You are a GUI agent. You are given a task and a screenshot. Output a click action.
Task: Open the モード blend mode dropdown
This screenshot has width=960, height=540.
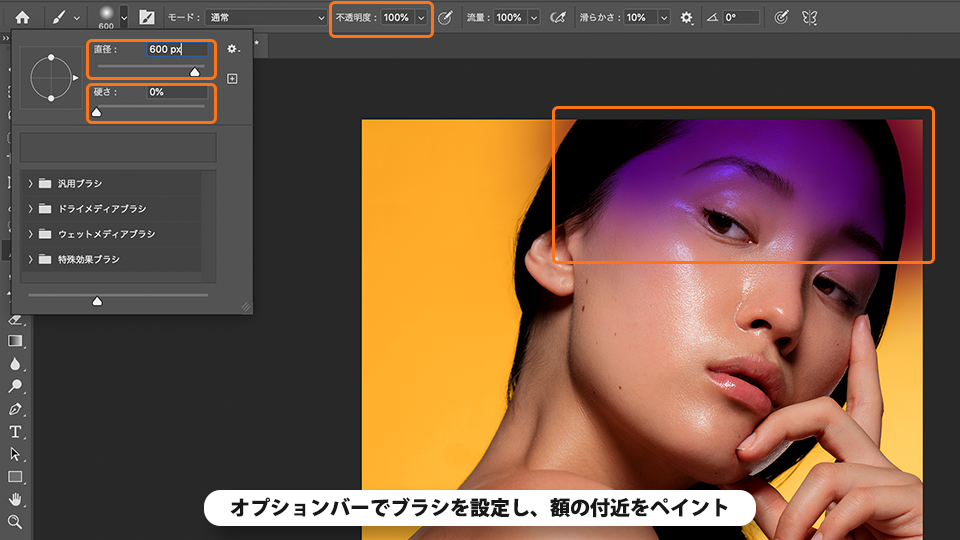coord(265,18)
